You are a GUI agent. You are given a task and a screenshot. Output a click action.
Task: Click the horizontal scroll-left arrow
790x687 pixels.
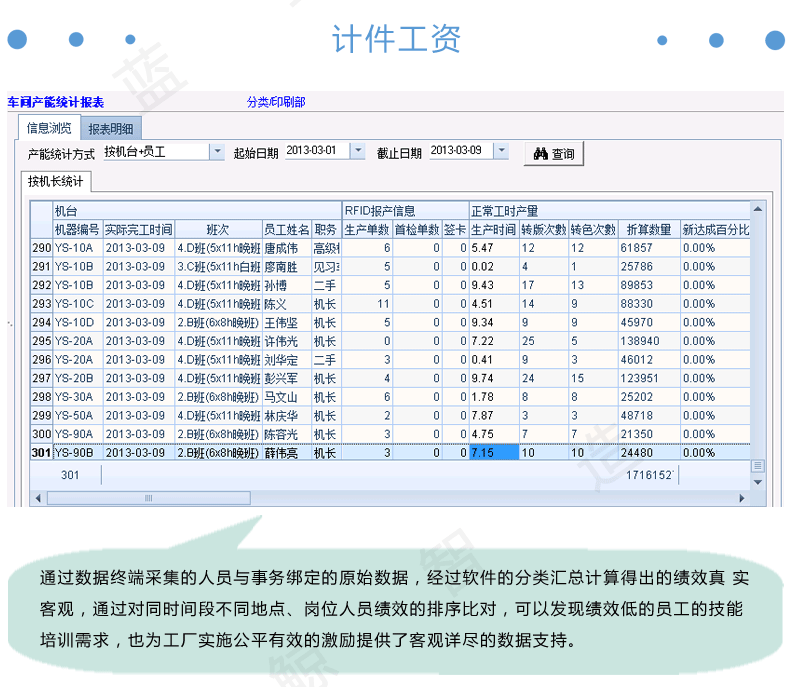[x=38, y=498]
